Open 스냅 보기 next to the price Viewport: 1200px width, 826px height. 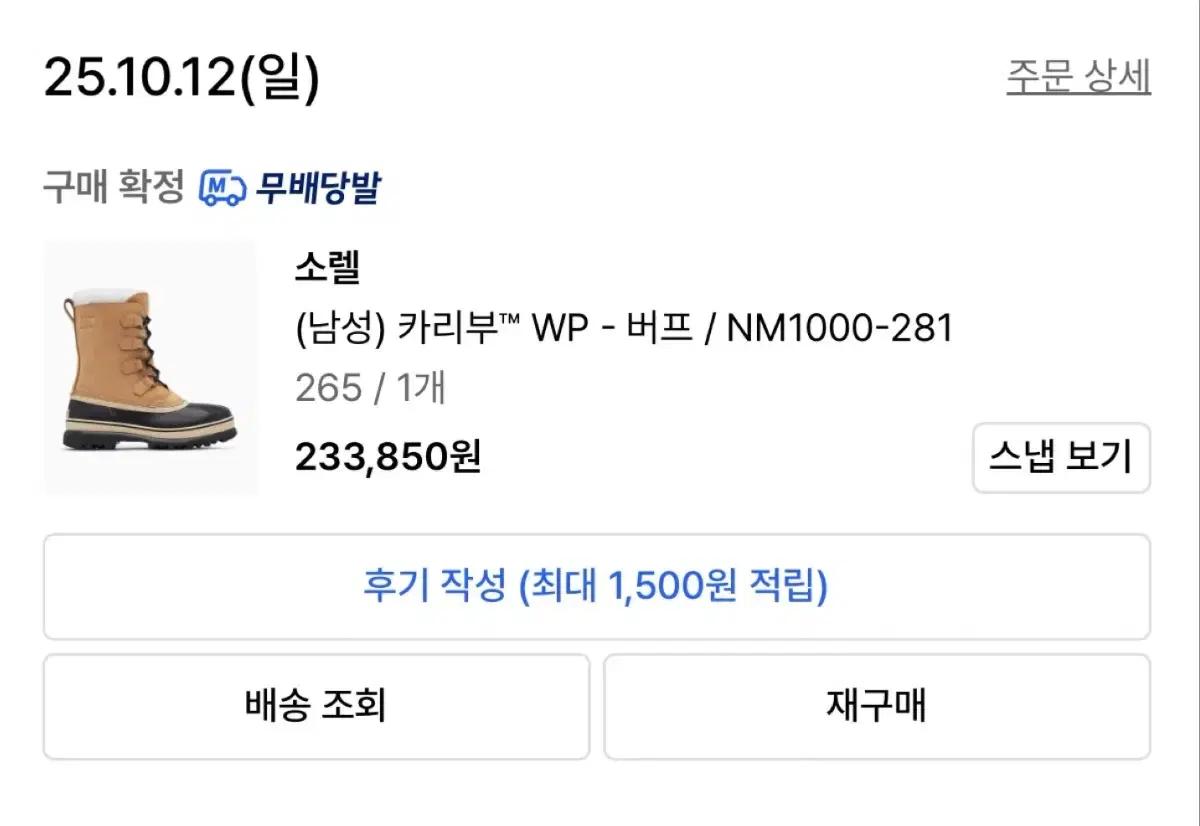point(1062,458)
